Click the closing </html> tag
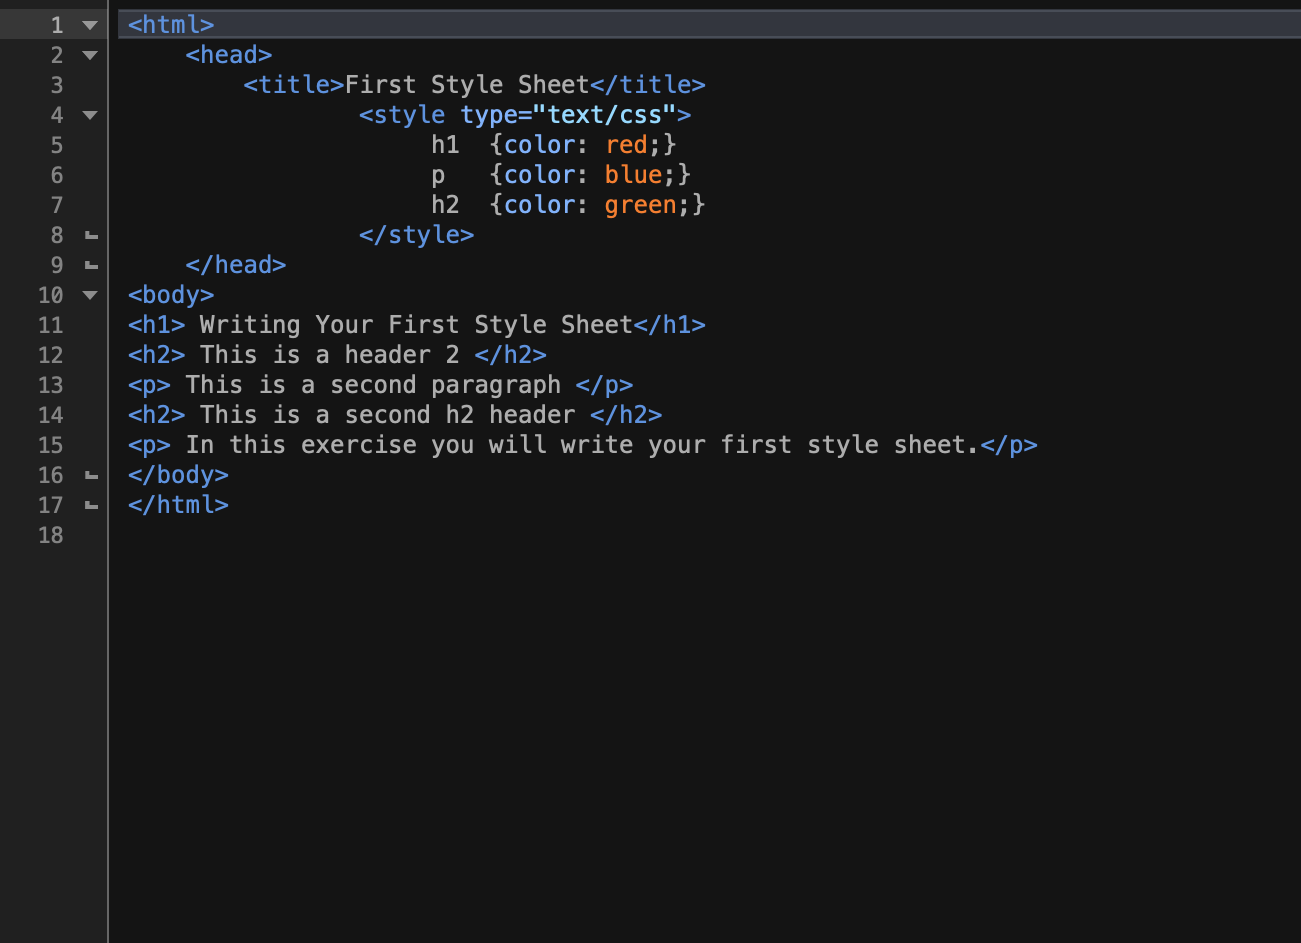The image size is (1301, 943). (178, 505)
